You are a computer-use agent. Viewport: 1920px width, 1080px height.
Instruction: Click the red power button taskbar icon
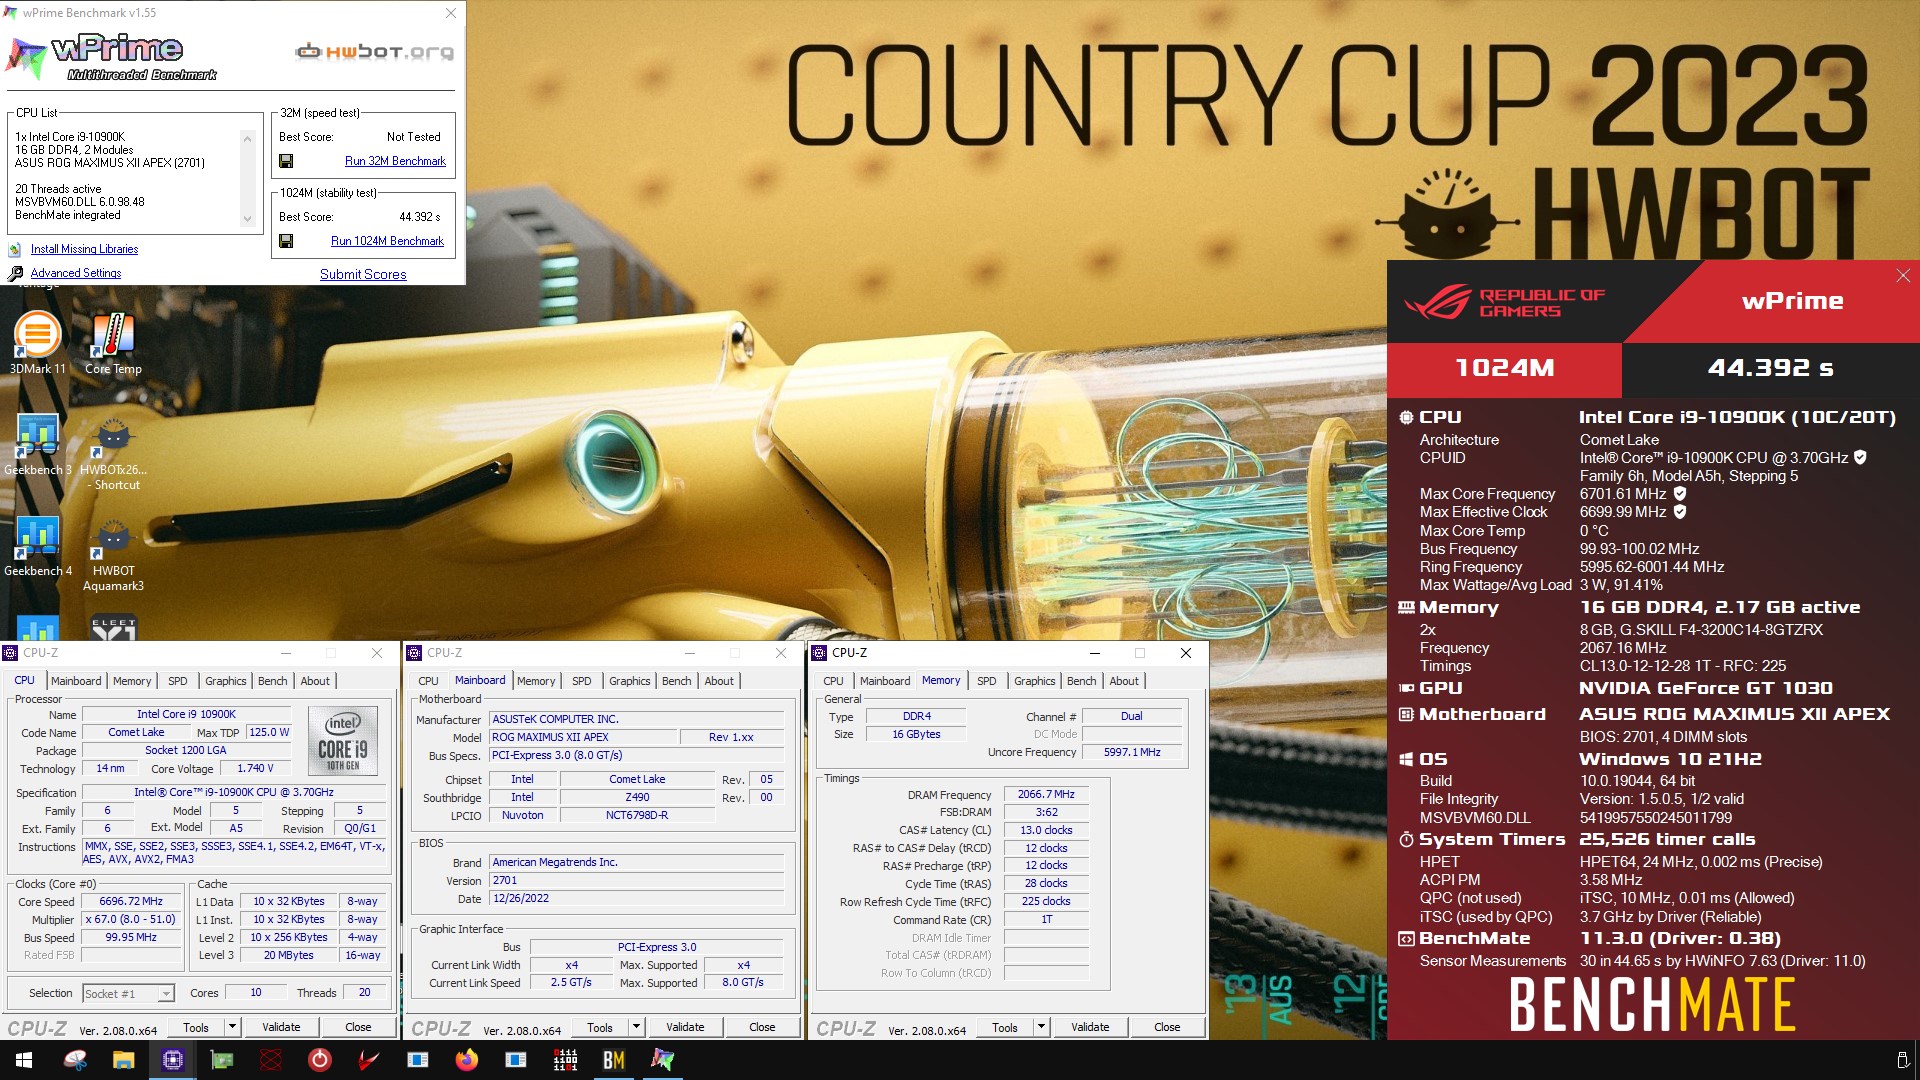[319, 1060]
